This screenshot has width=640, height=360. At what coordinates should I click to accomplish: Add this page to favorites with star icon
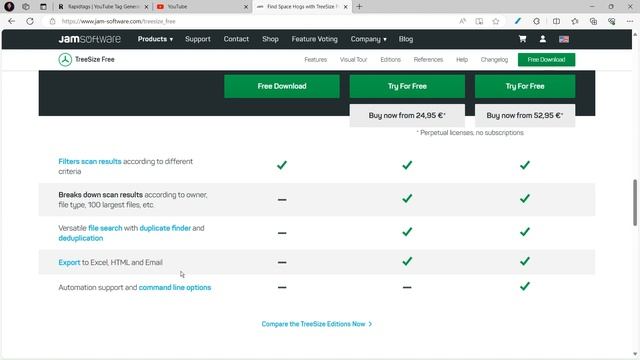pos(496,21)
